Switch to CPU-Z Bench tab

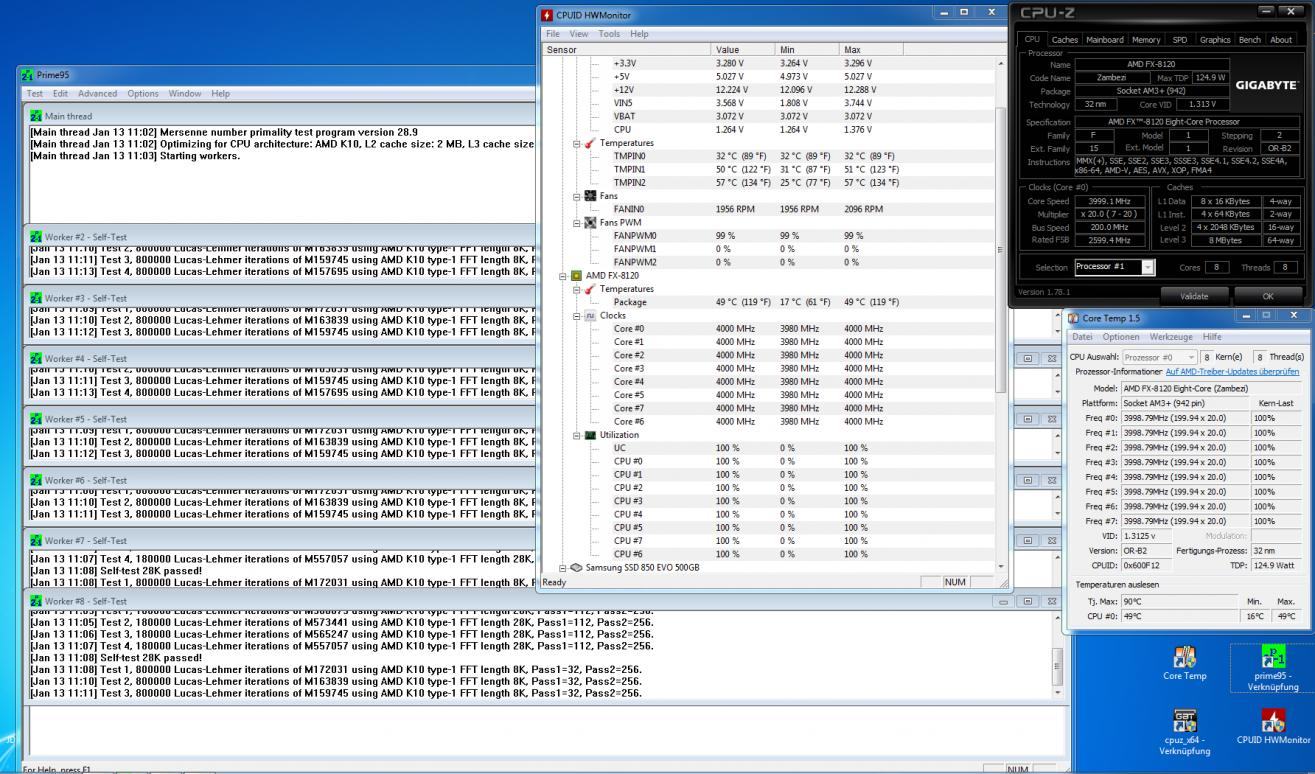coord(1250,39)
